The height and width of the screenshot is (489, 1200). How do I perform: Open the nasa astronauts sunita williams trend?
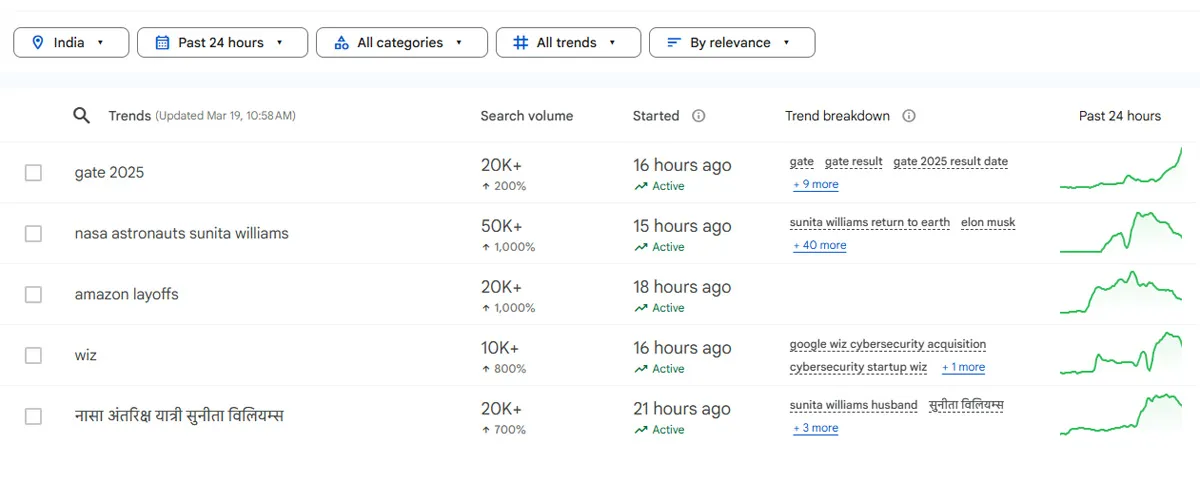point(182,234)
